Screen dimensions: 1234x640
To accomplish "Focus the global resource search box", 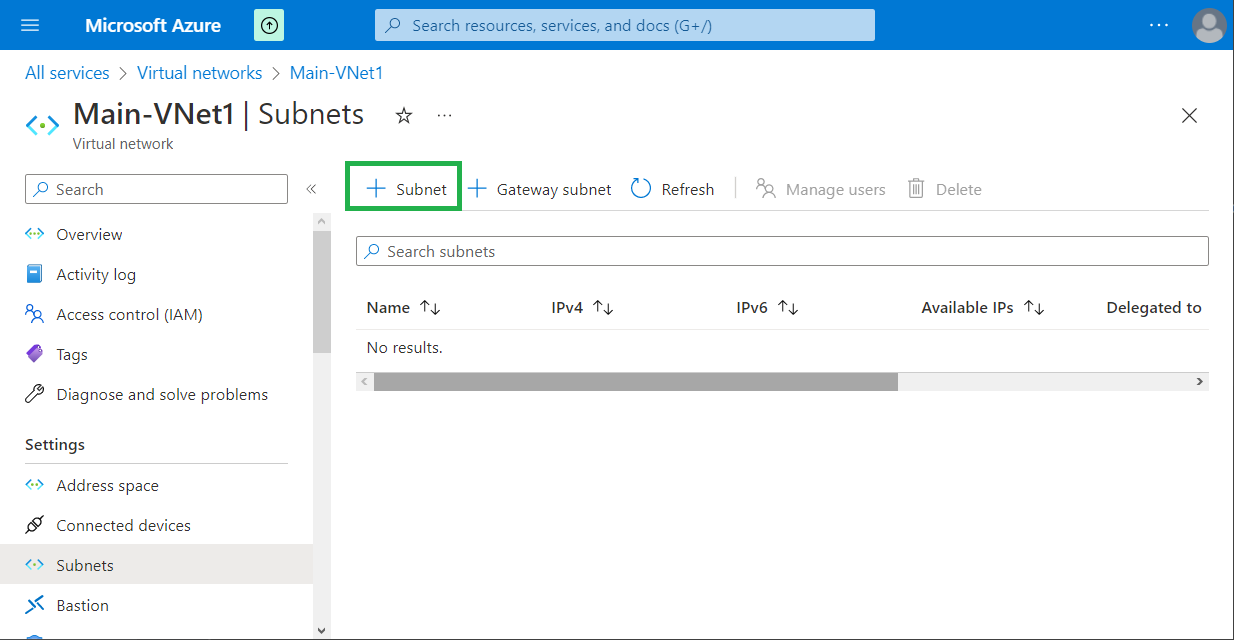I will 625,25.
